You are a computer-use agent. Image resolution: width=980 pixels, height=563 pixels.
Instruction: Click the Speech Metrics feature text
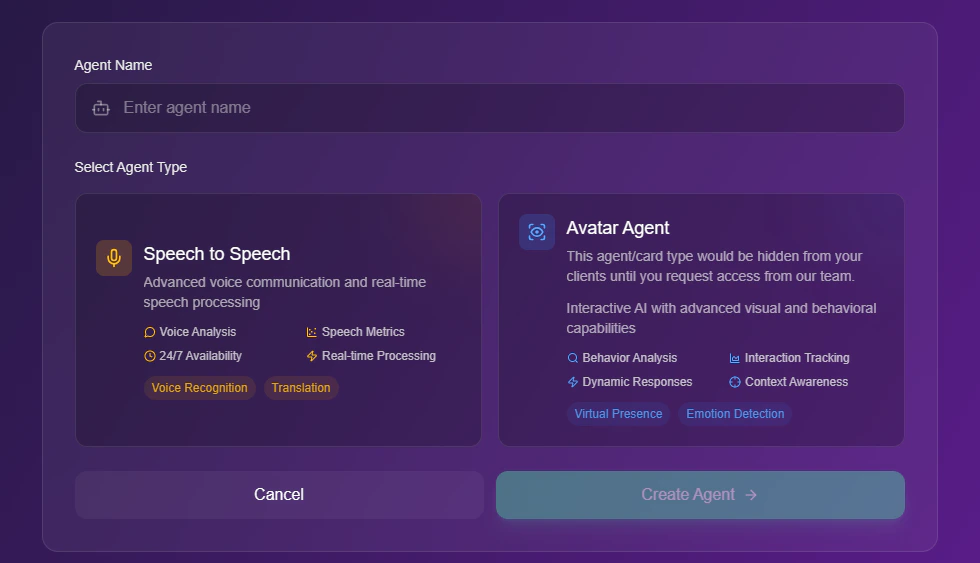tap(363, 332)
